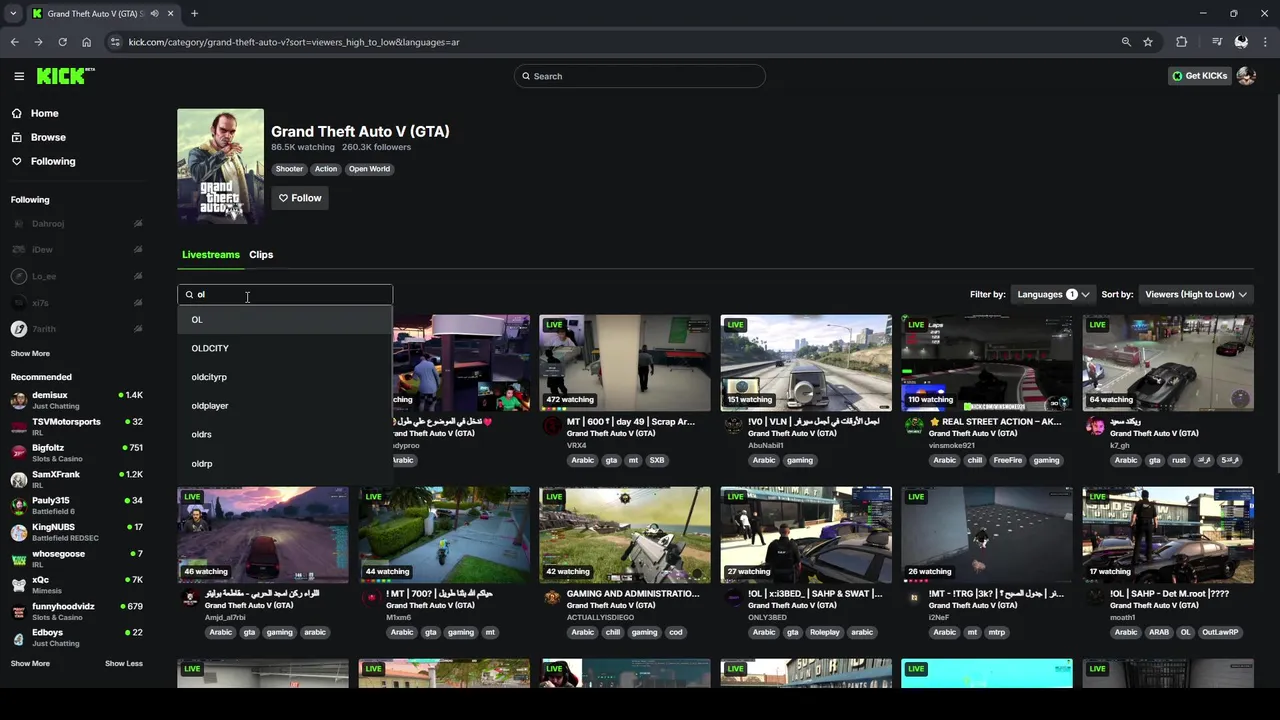
Task: Click the tag search field containing 'ol'
Action: (285, 294)
